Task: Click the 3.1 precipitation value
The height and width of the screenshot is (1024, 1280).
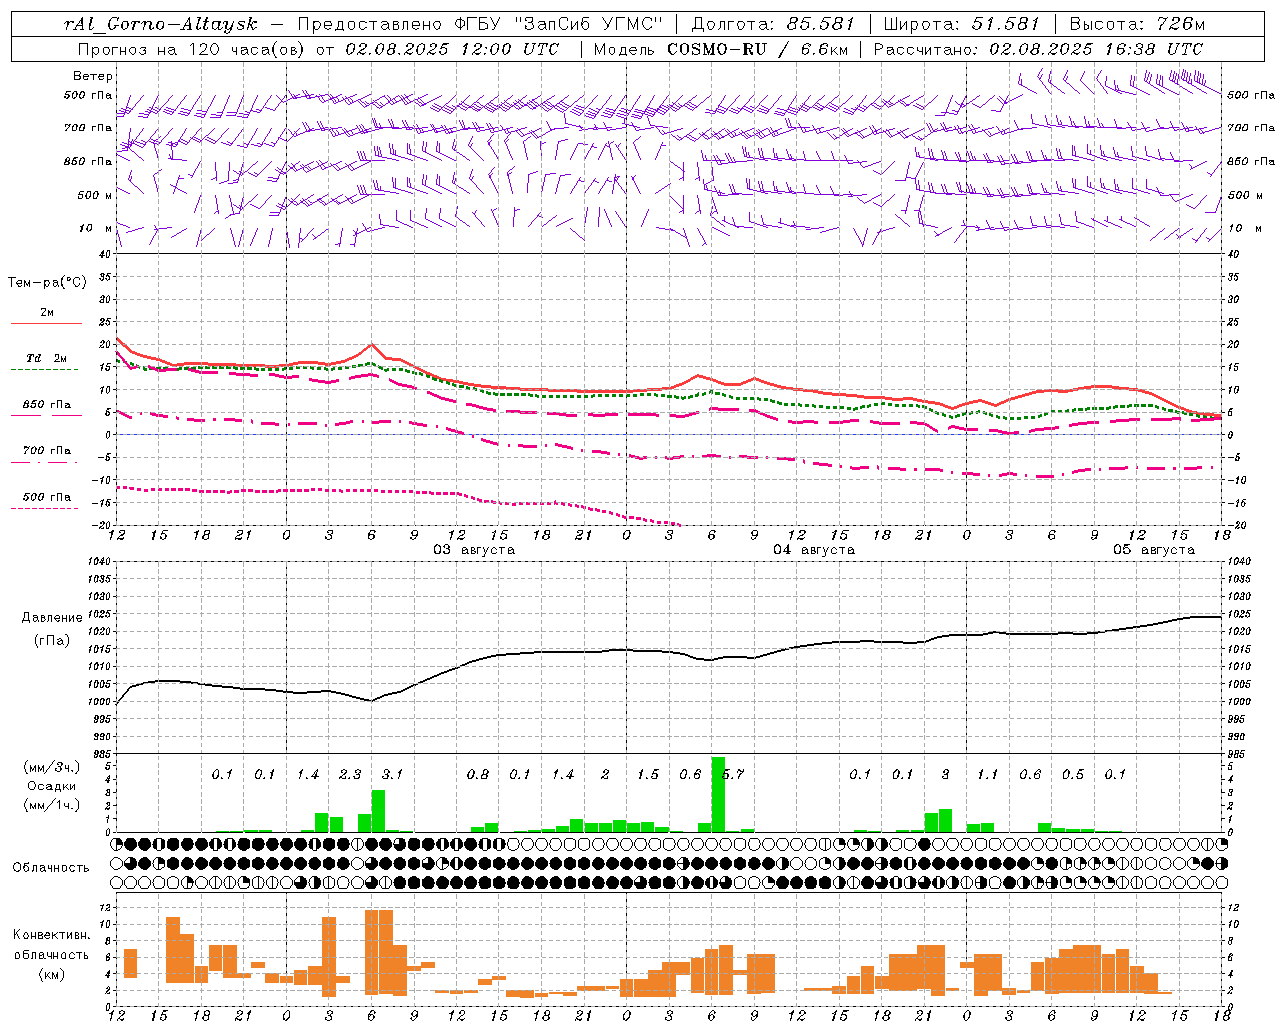Action: (x=392, y=774)
